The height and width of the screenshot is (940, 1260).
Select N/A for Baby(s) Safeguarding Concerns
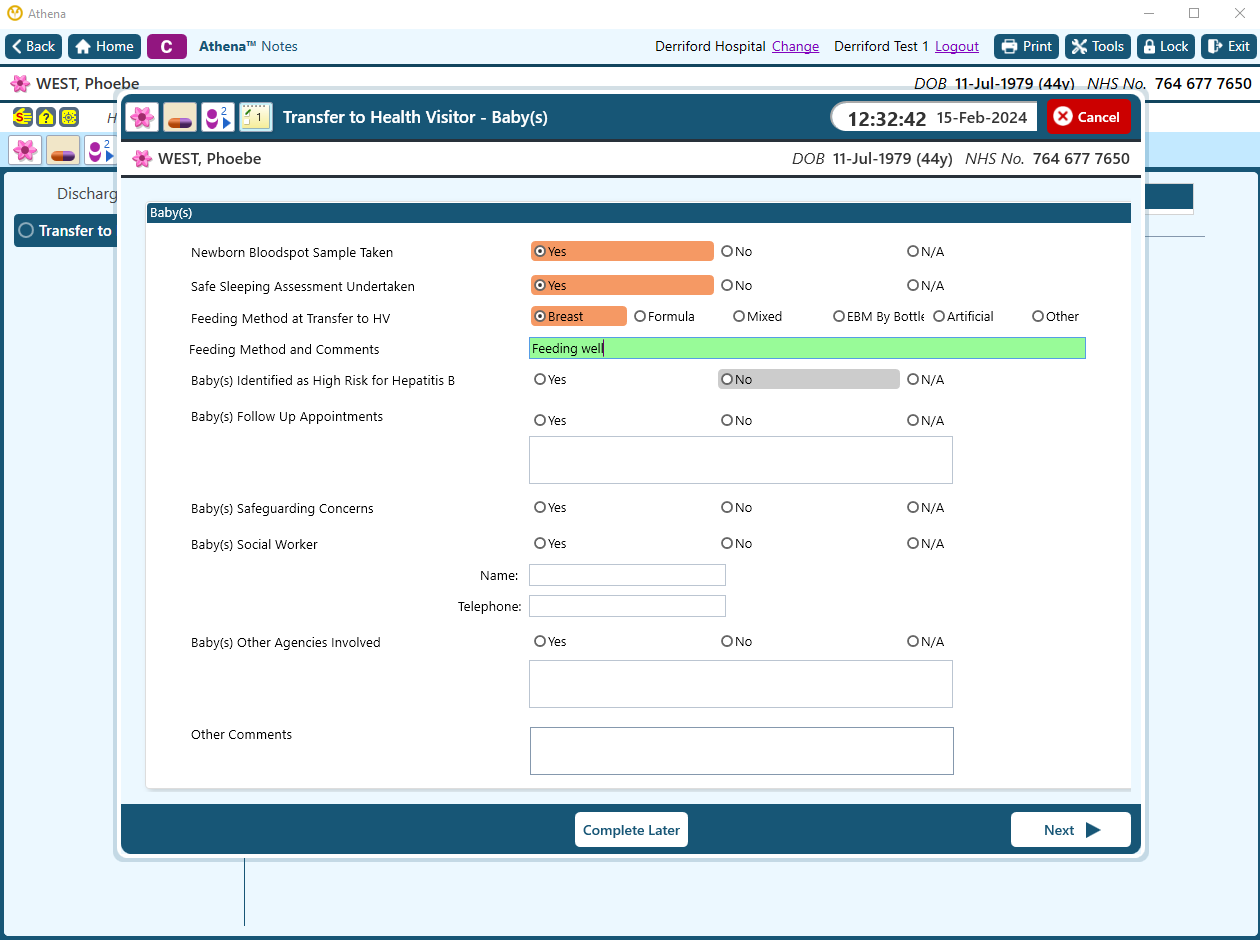926,508
